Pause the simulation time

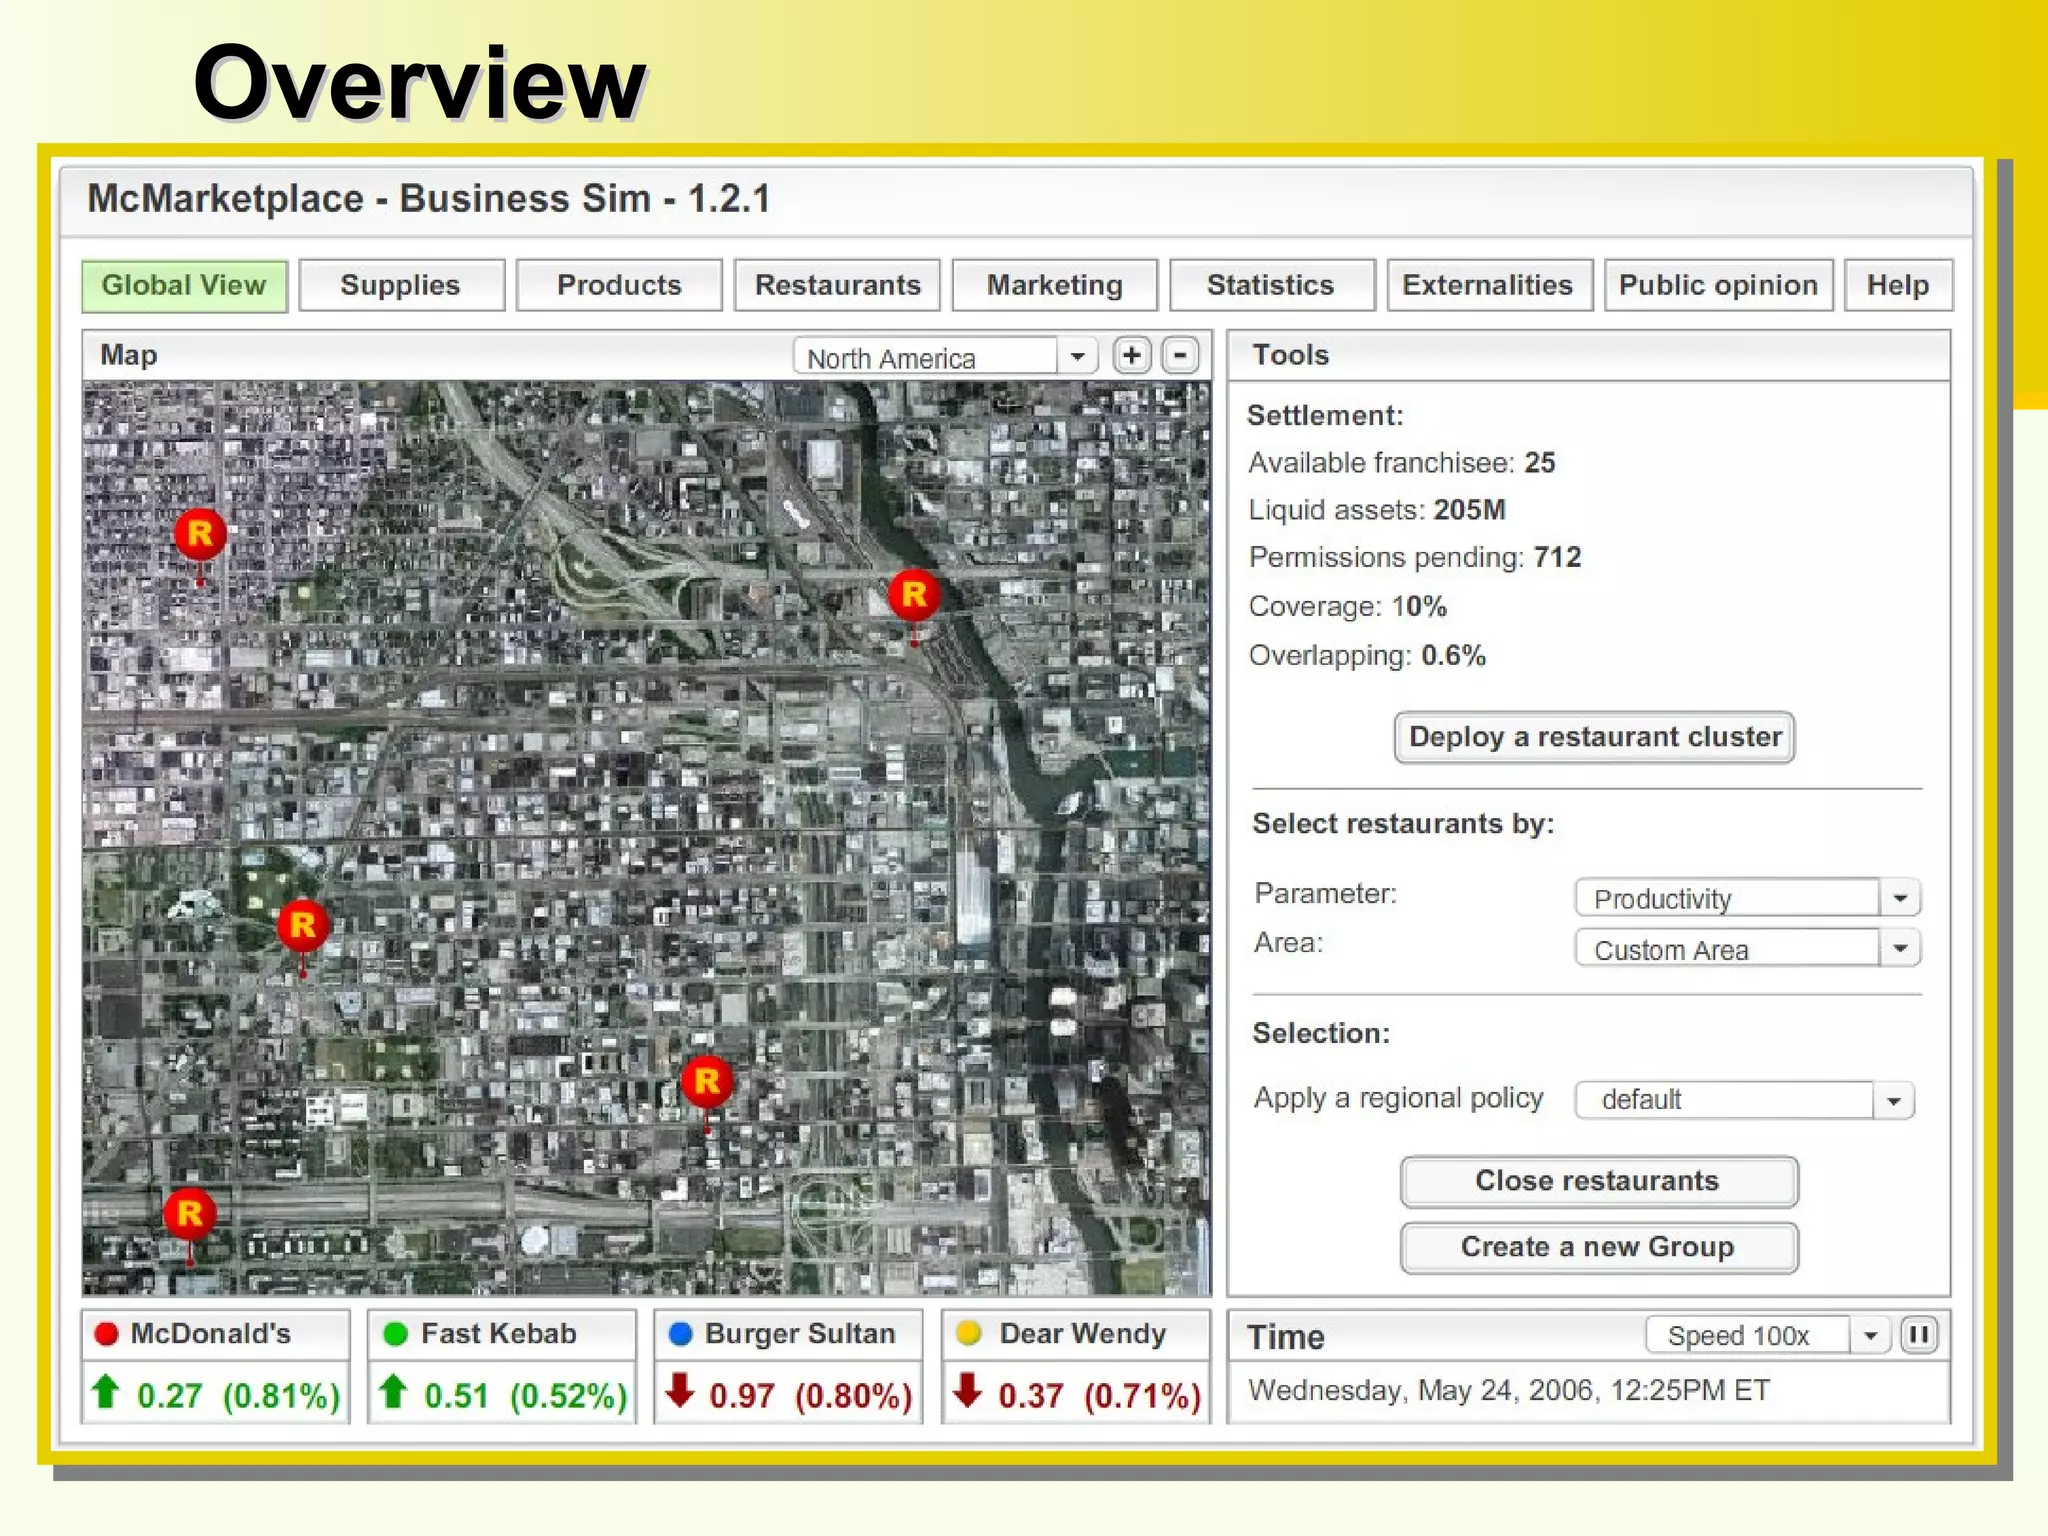coord(1918,1335)
